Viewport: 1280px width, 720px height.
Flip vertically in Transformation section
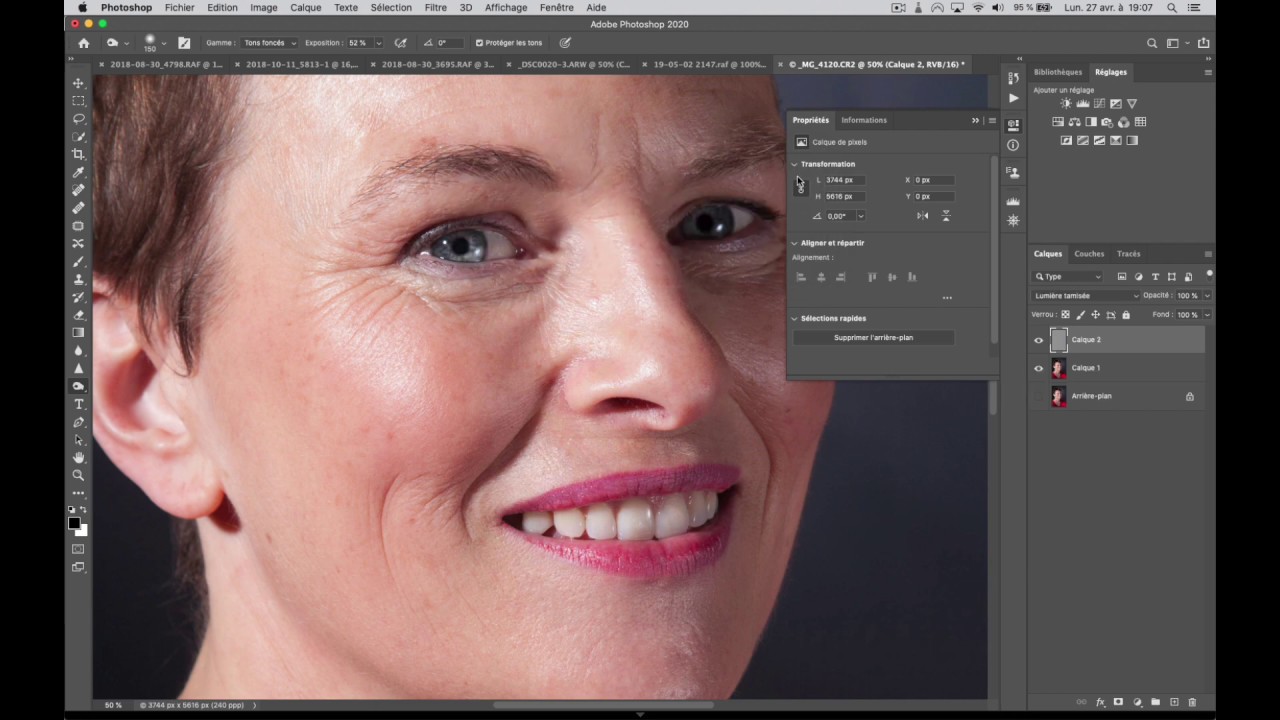(x=946, y=215)
